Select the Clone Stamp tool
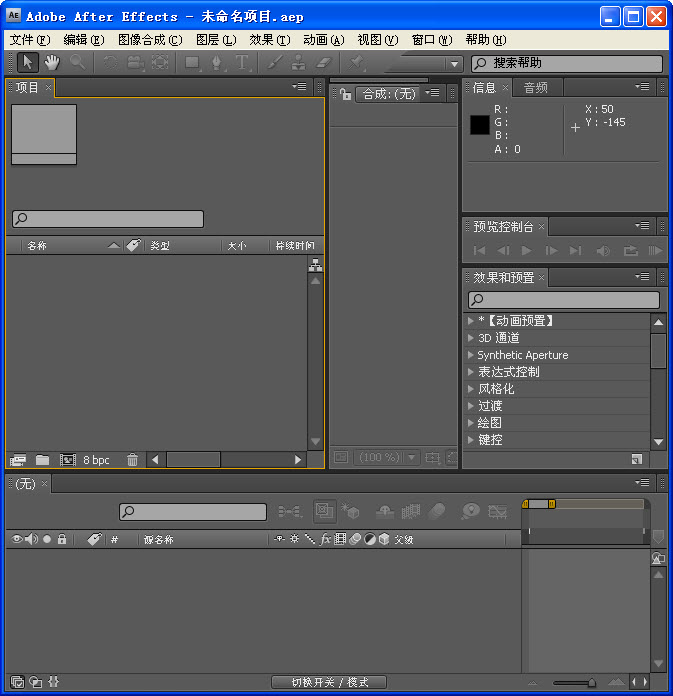Screen dimensions: 673x696 coord(298,63)
